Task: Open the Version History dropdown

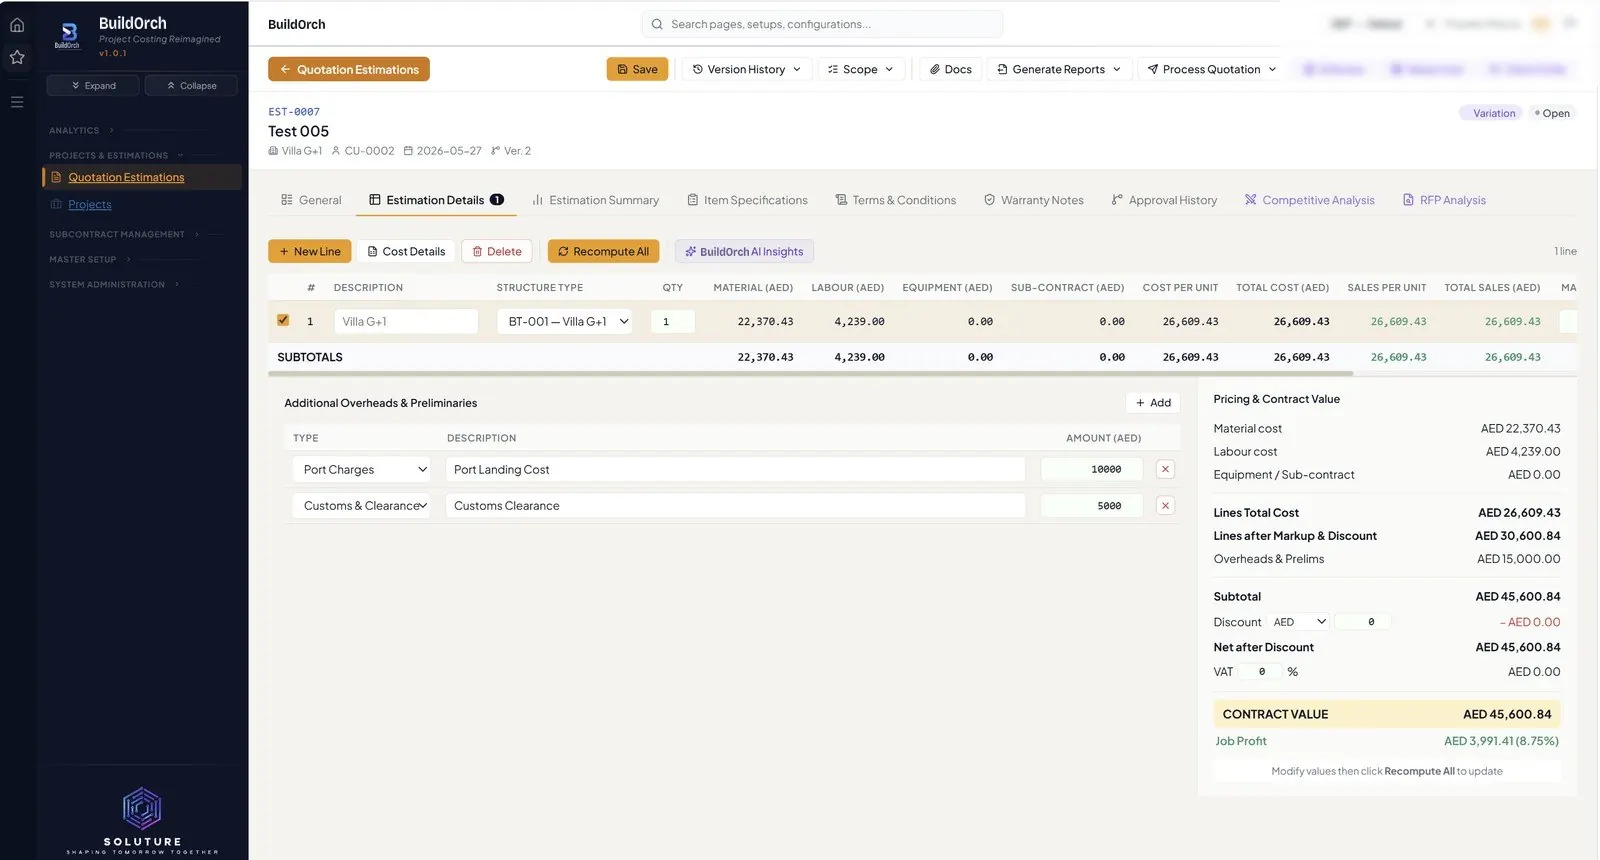Action: tap(746, 69)
